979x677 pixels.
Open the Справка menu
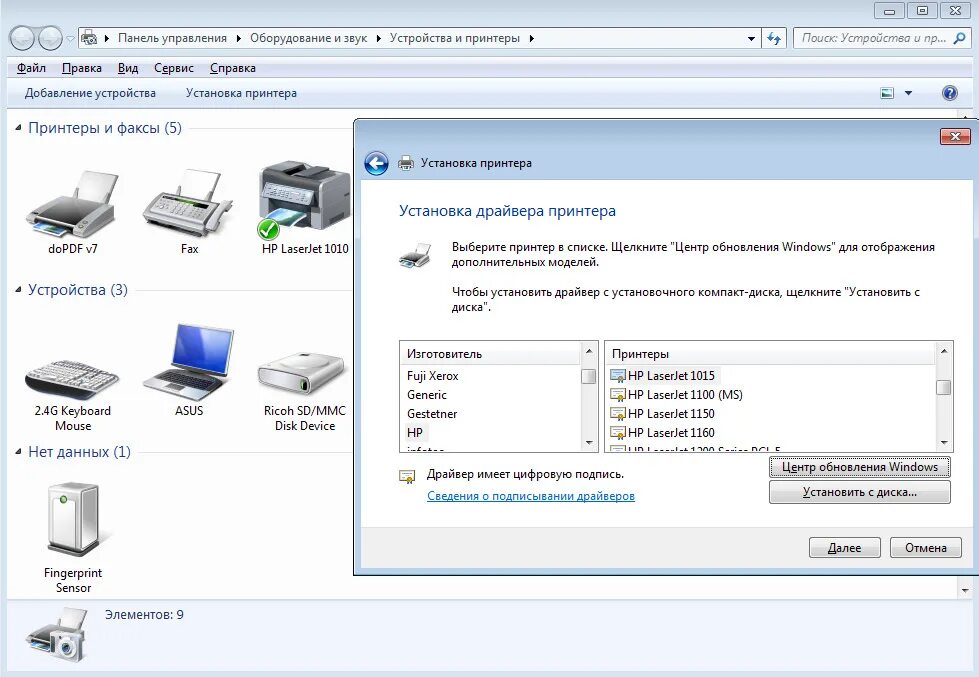(233, 68)
